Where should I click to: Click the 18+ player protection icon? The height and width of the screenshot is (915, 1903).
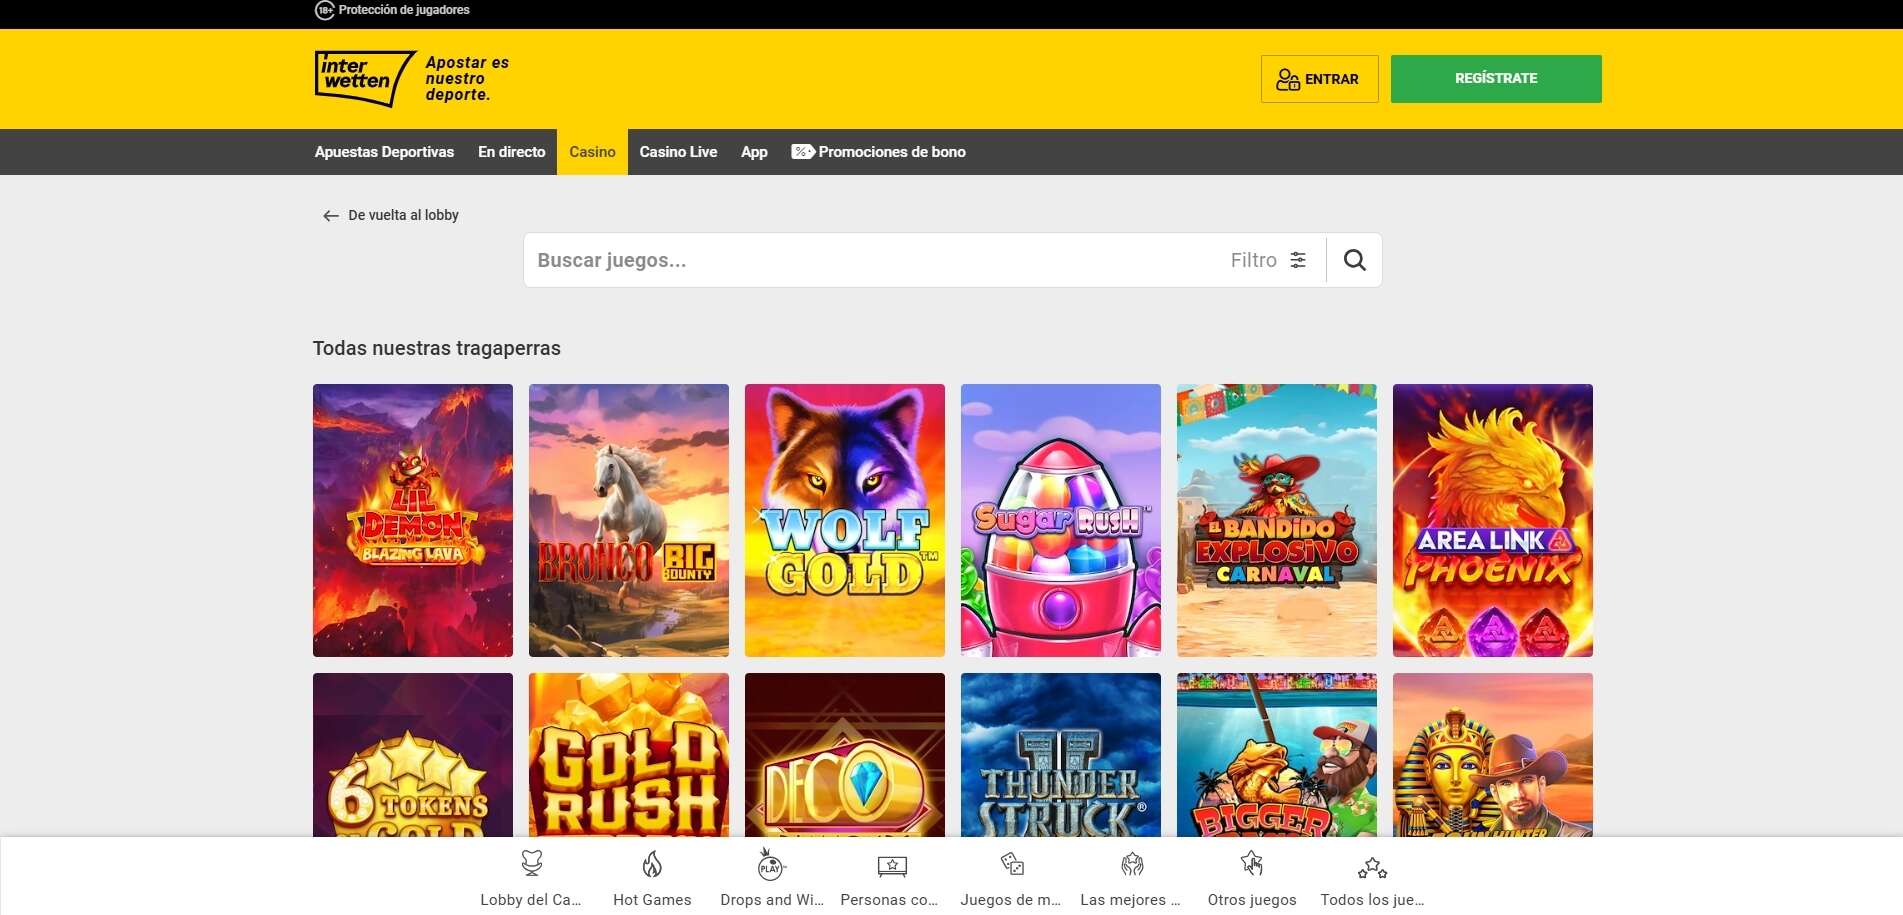point(325,10)
